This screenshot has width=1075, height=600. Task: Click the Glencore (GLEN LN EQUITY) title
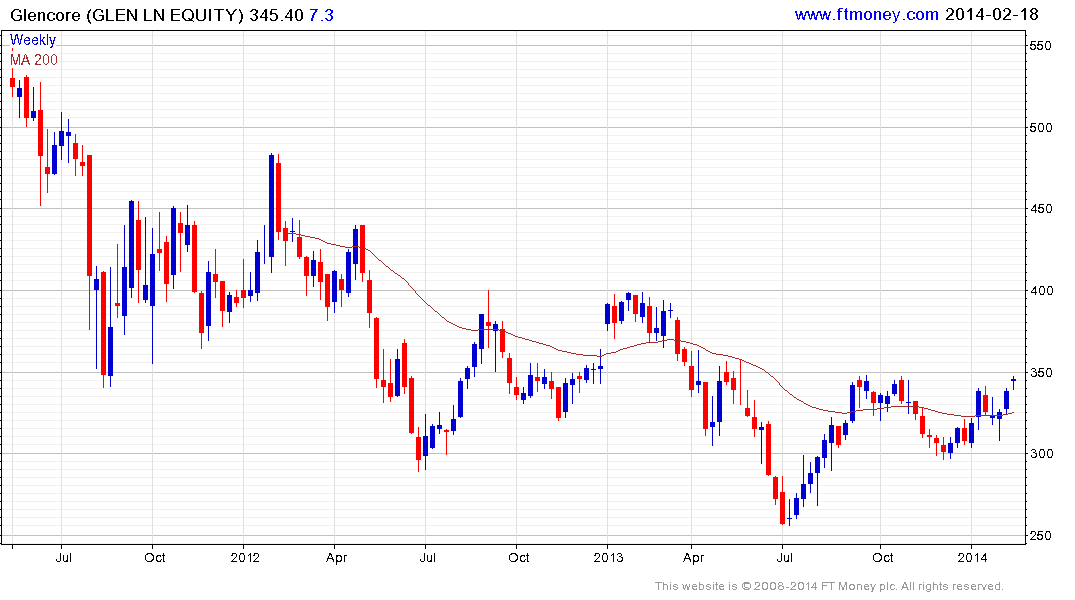pyautogui.click(x=128, y=15)
